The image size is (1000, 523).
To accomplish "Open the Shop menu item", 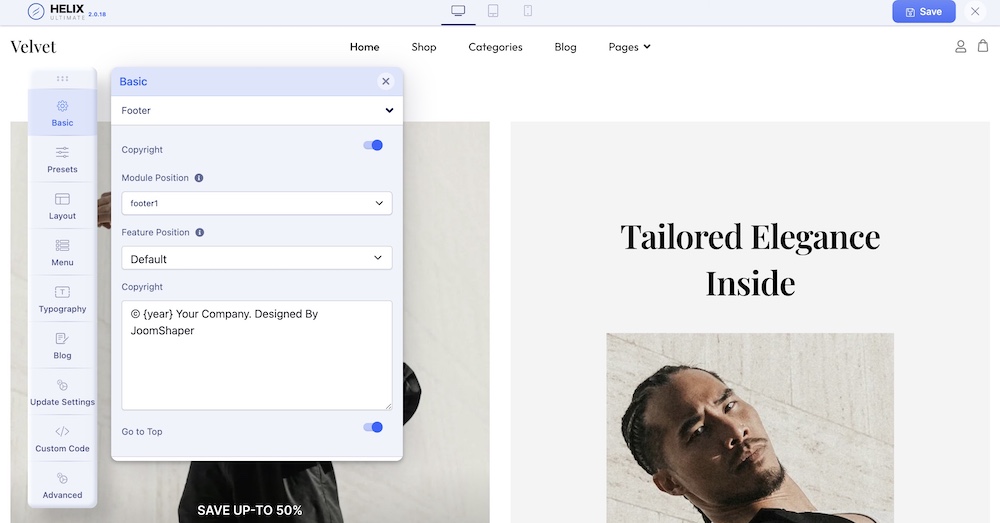I will coord(423,47).
